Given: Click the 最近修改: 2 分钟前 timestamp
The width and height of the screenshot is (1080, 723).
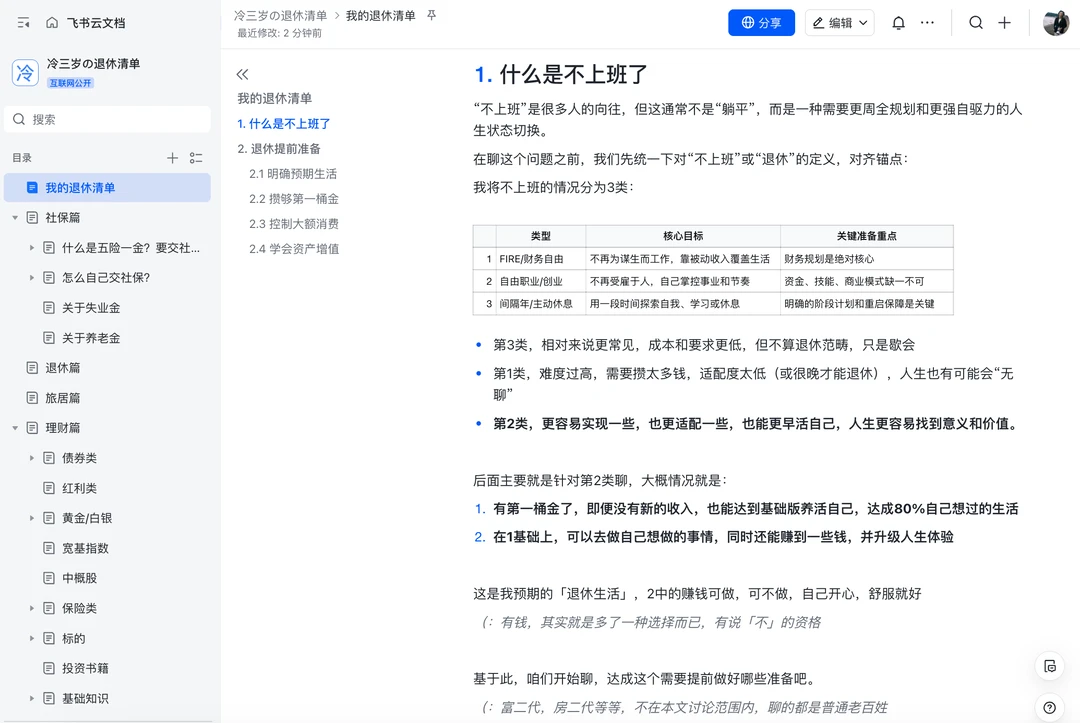Looking at the screenshot, I should [280, 33].
